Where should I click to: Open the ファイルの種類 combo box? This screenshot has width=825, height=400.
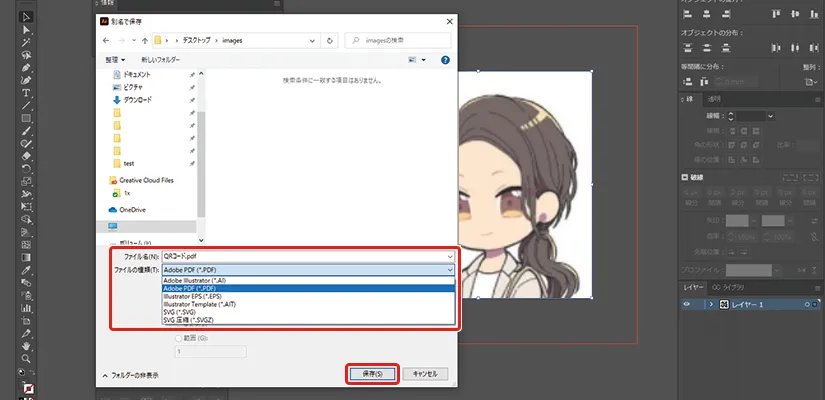pyautogui.click(x=308, y=270)
